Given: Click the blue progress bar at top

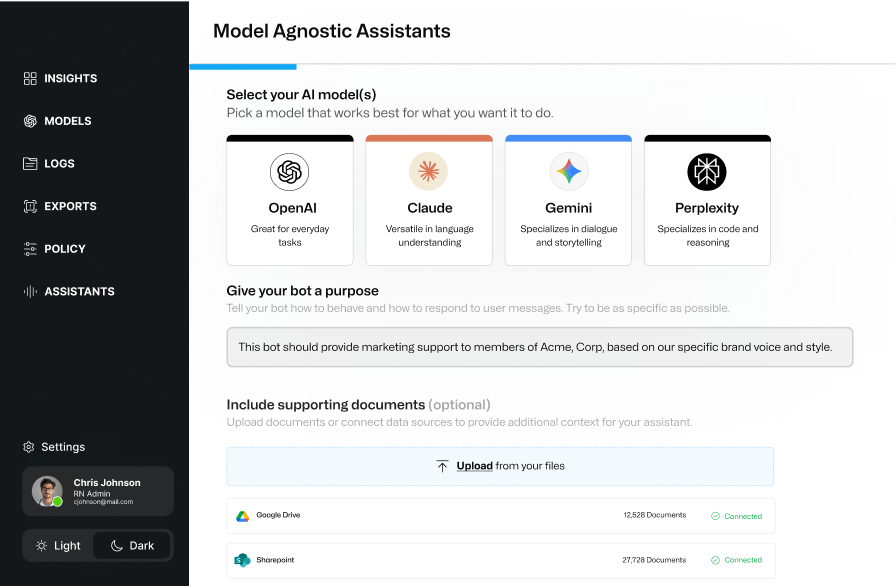Looking at the screenshot, I should (x=242, y=67).
